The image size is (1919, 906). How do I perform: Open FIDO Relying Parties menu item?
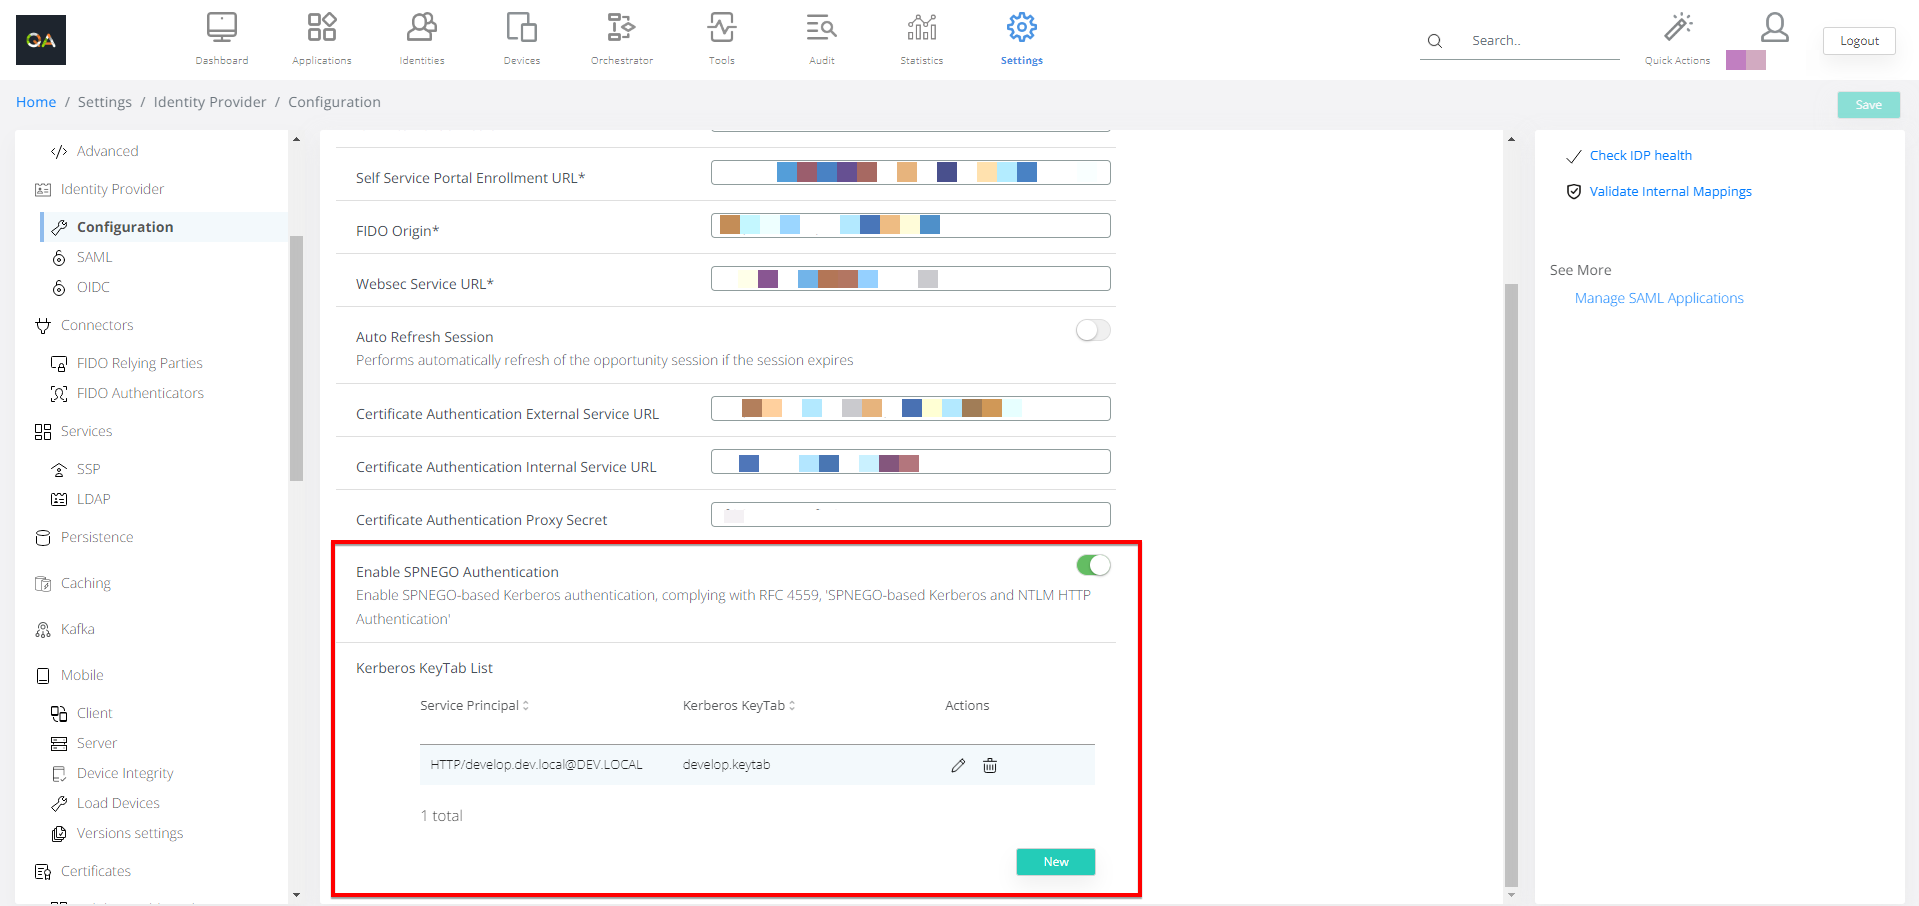(139, 363)
